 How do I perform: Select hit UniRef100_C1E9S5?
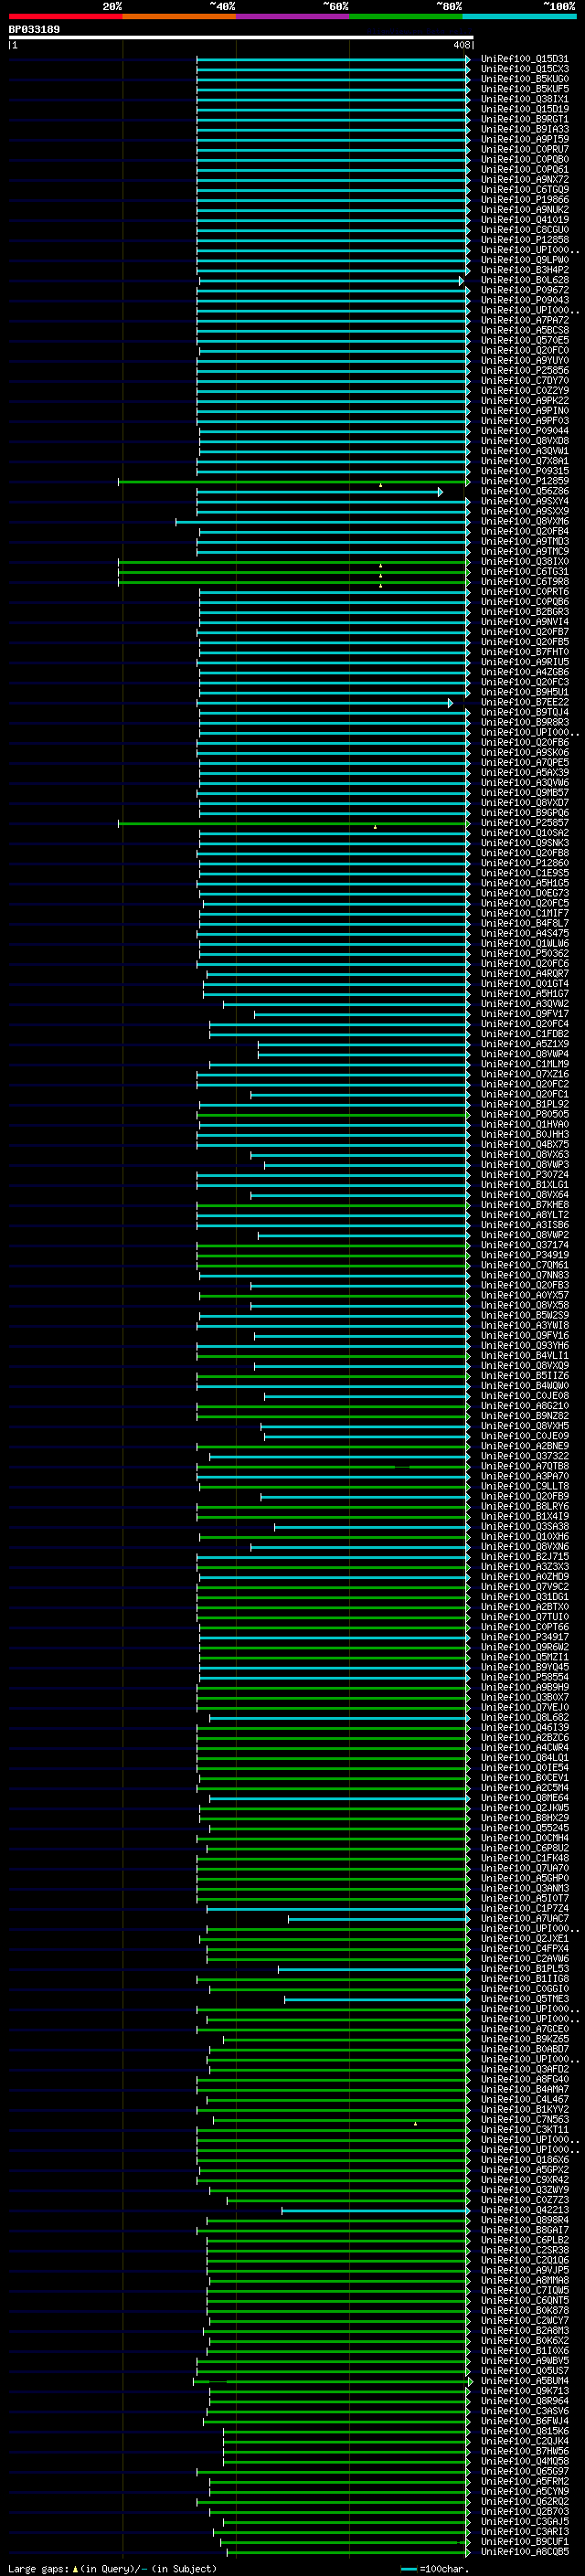pos(524,873)
